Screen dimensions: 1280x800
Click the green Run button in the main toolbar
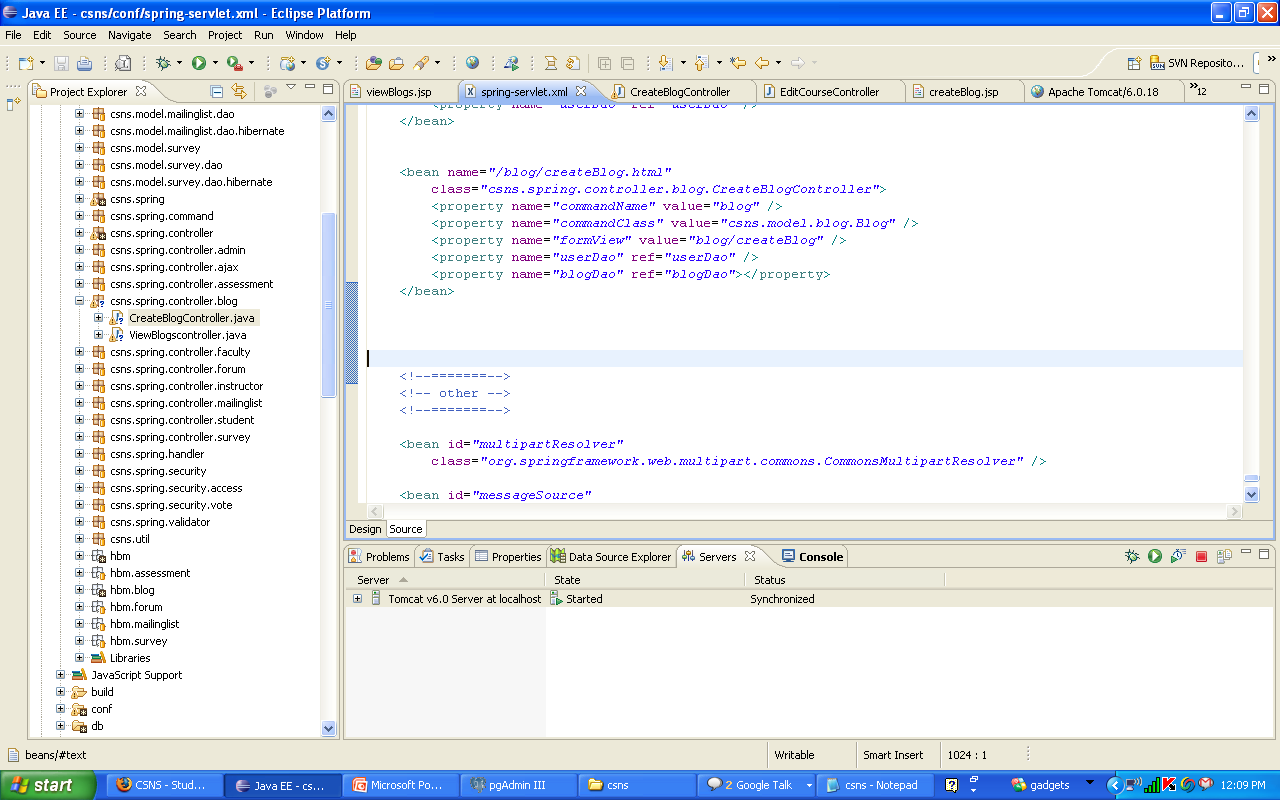[x=199, y=63]
